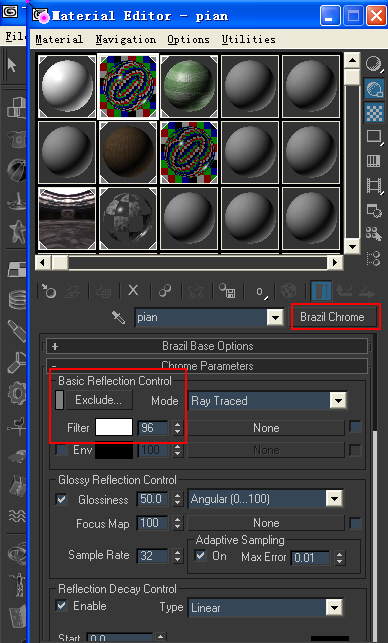Screen dimensions: 388x643
Task: Click Get Material icon in toolbar
Action: point(49,291)
